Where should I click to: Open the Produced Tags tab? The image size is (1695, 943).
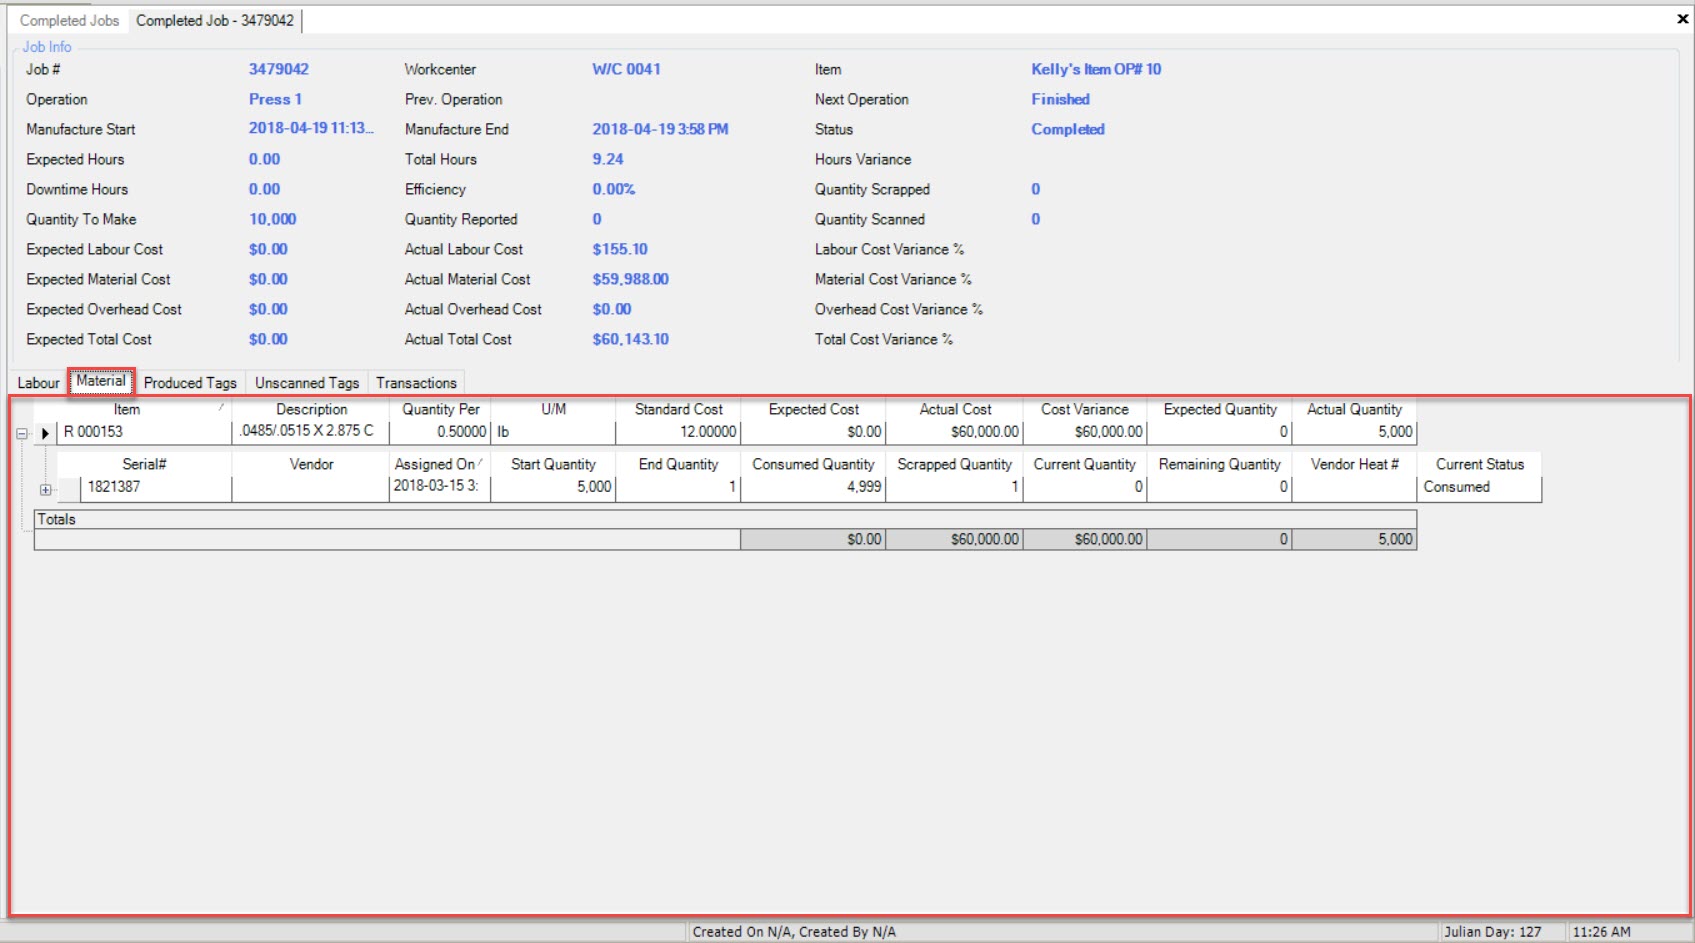point(190,383)
